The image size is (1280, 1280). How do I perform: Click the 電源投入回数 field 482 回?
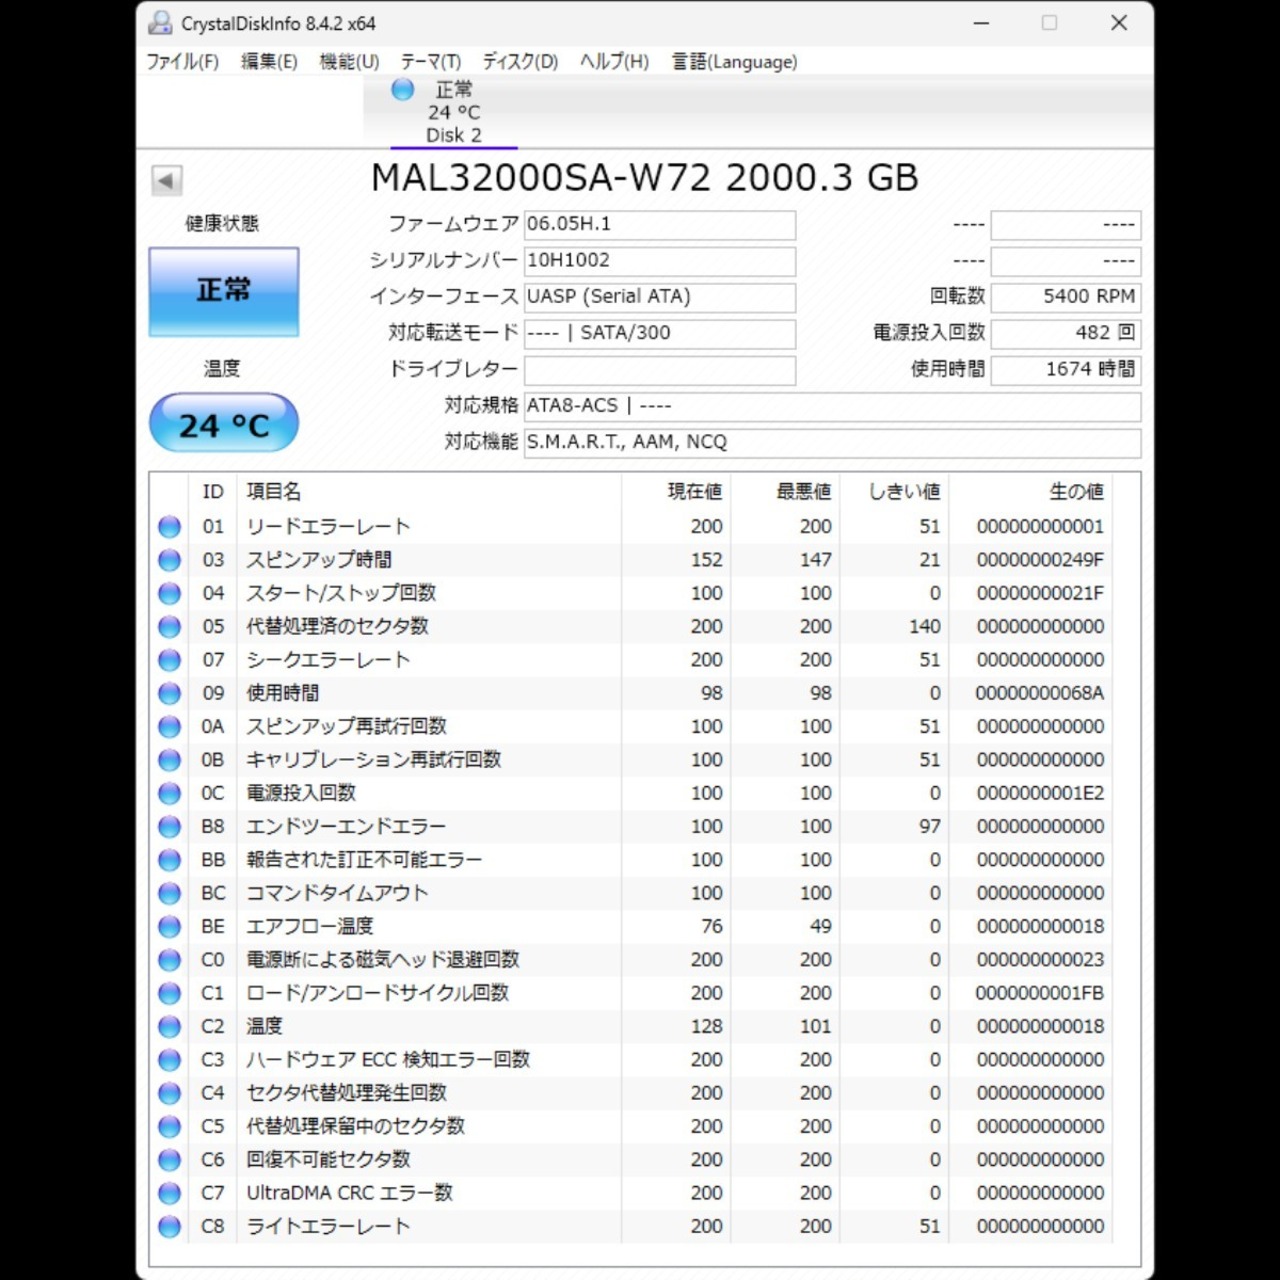pos(1066,334)
